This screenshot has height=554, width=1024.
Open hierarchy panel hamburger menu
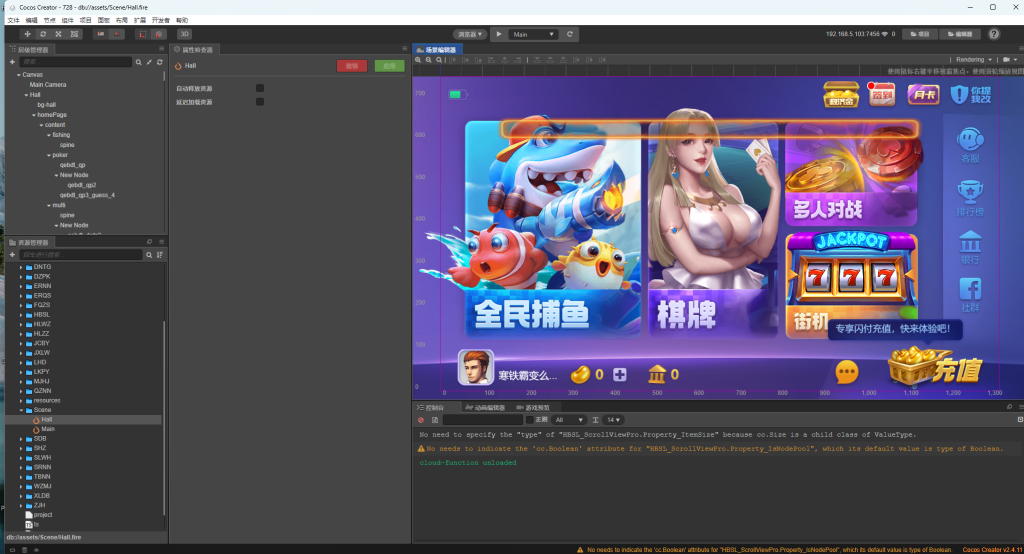pos(161,49)
